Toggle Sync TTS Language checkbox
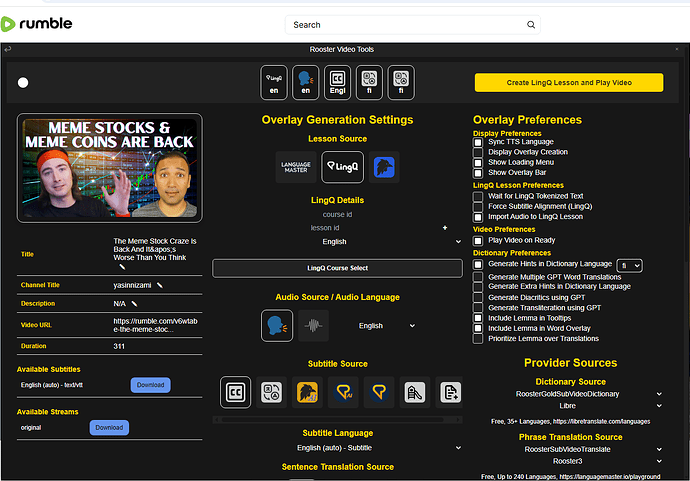This screenshot has width=690, height=481. click(x=478, y=142)
